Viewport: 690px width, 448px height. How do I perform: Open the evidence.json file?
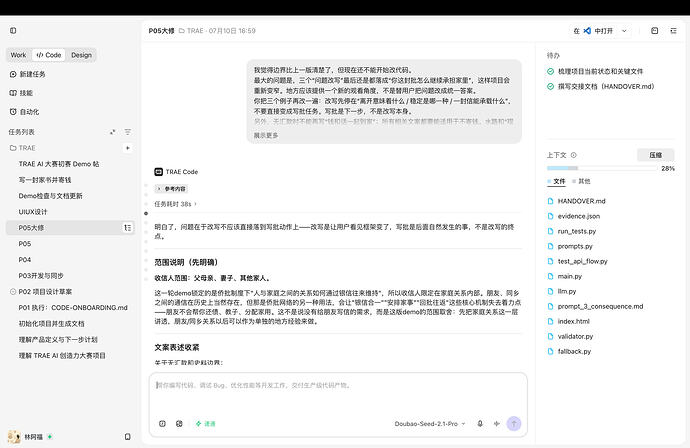point(579,216)
